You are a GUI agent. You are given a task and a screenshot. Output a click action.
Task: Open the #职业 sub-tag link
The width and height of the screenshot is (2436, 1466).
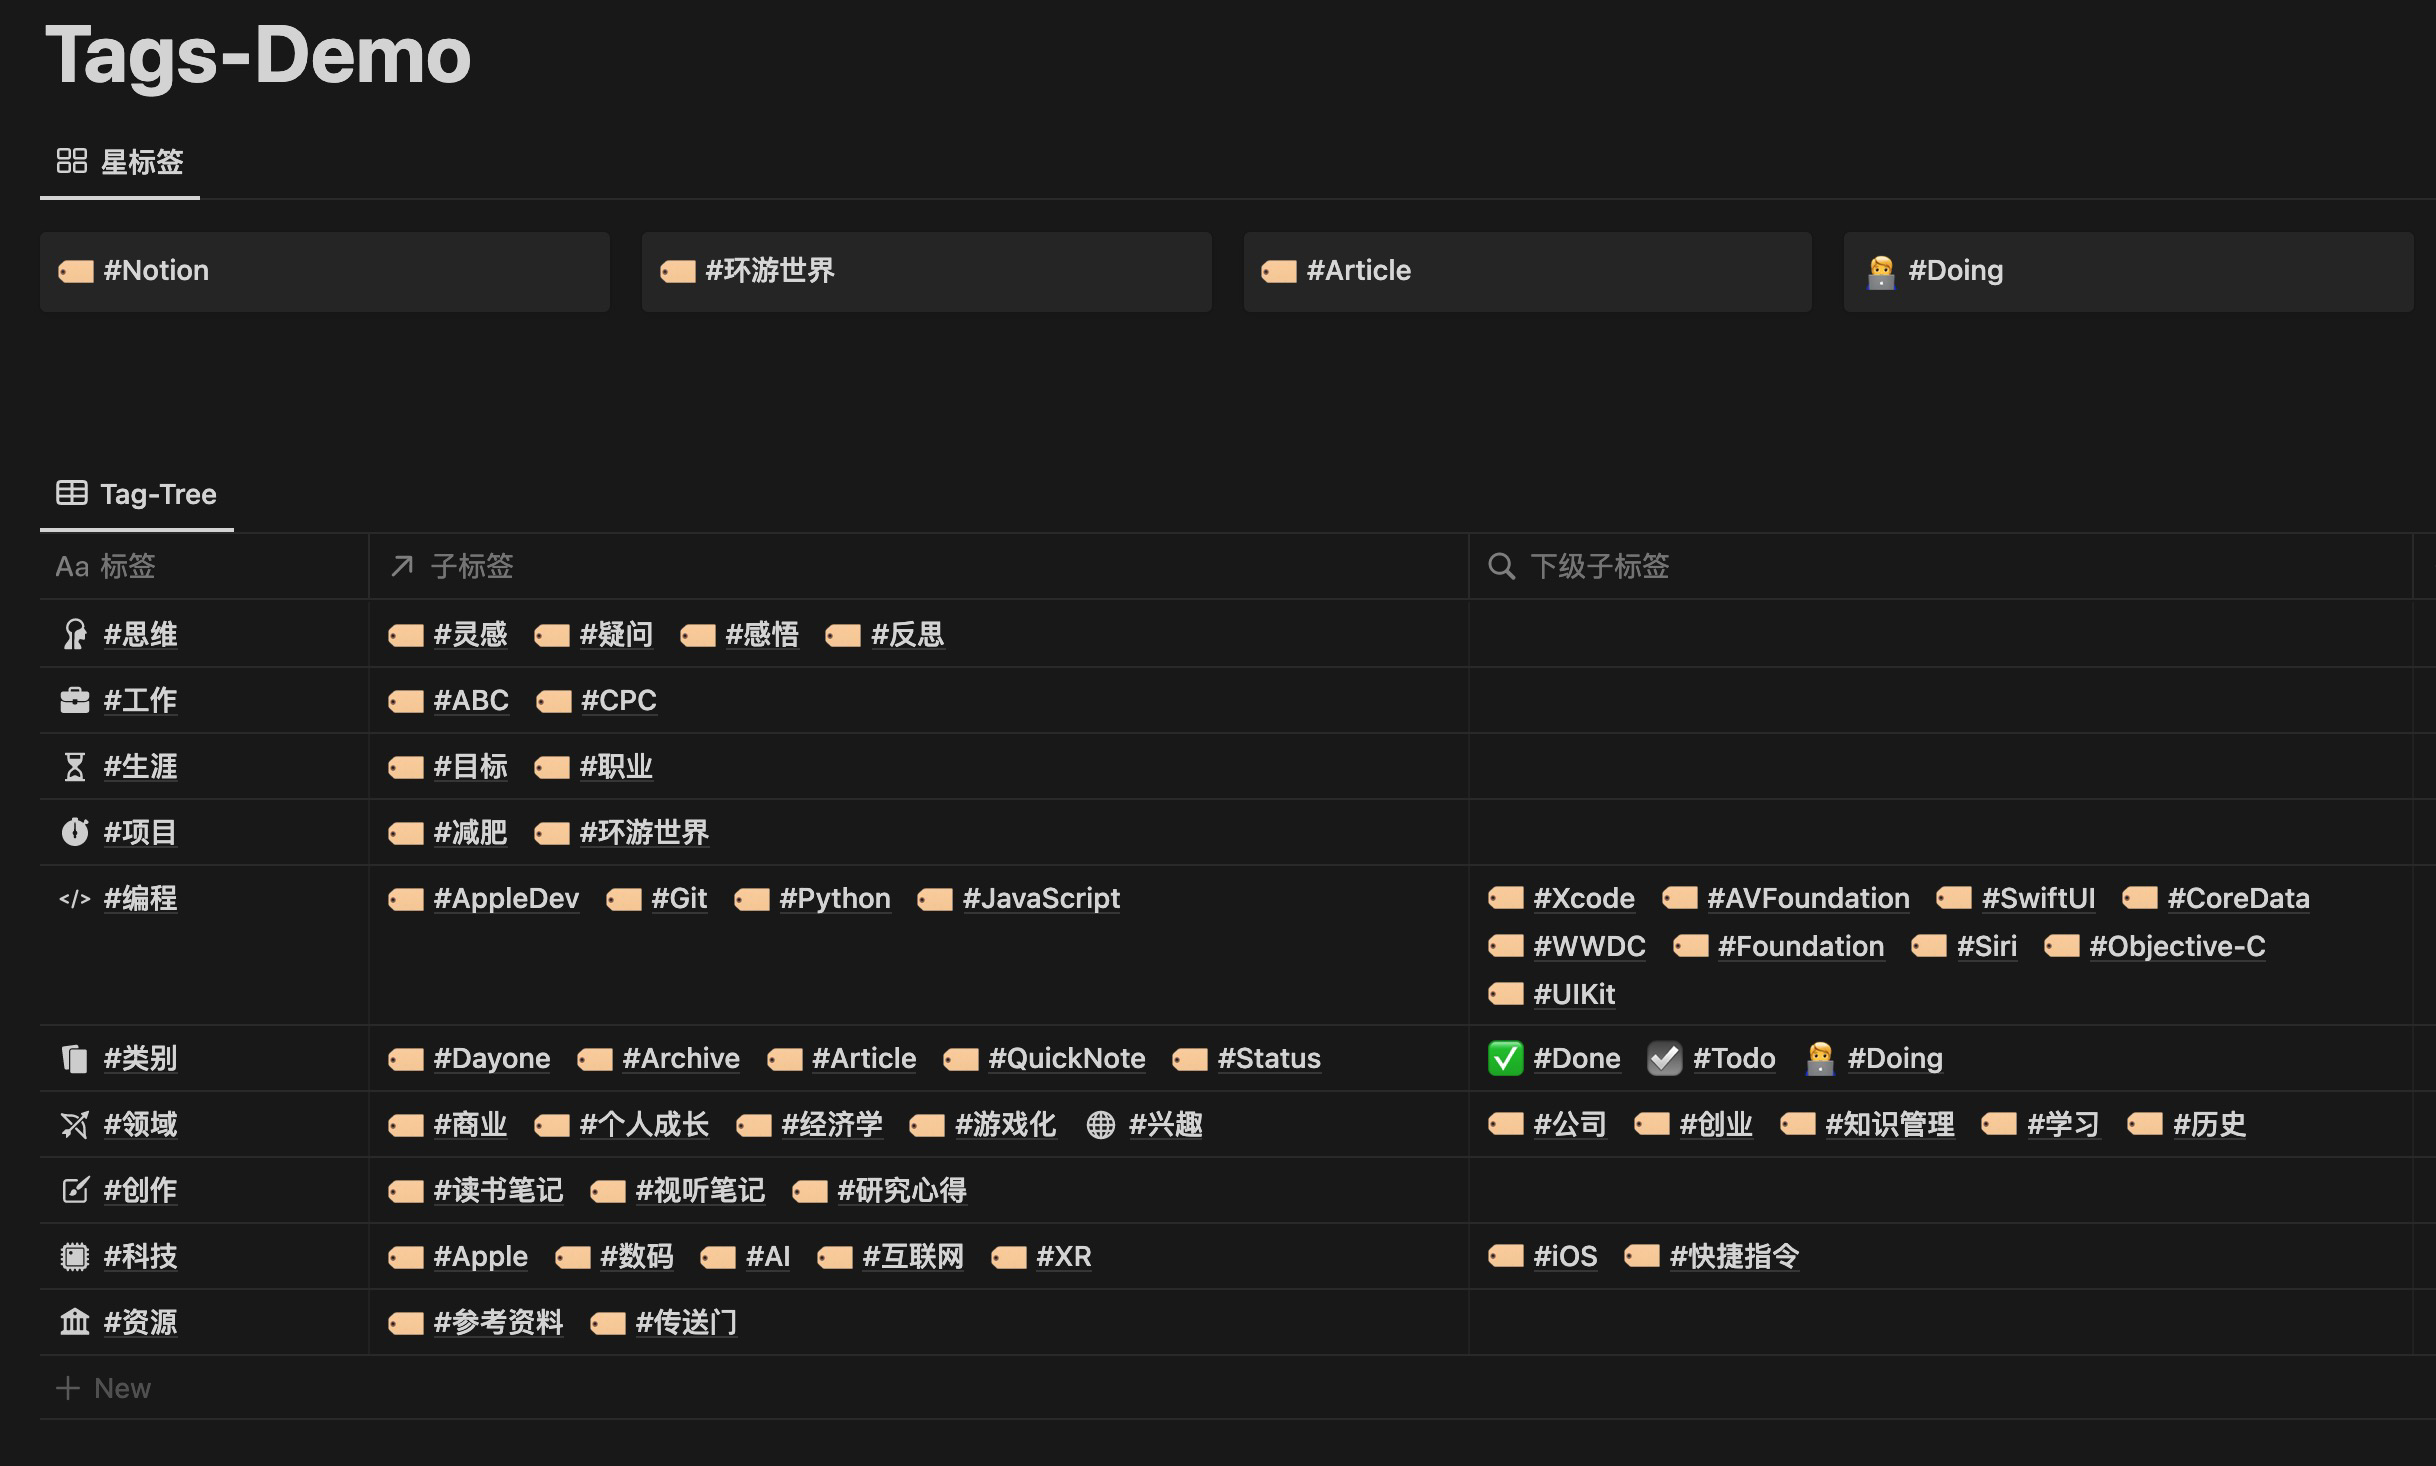click(x=616, y=766)
